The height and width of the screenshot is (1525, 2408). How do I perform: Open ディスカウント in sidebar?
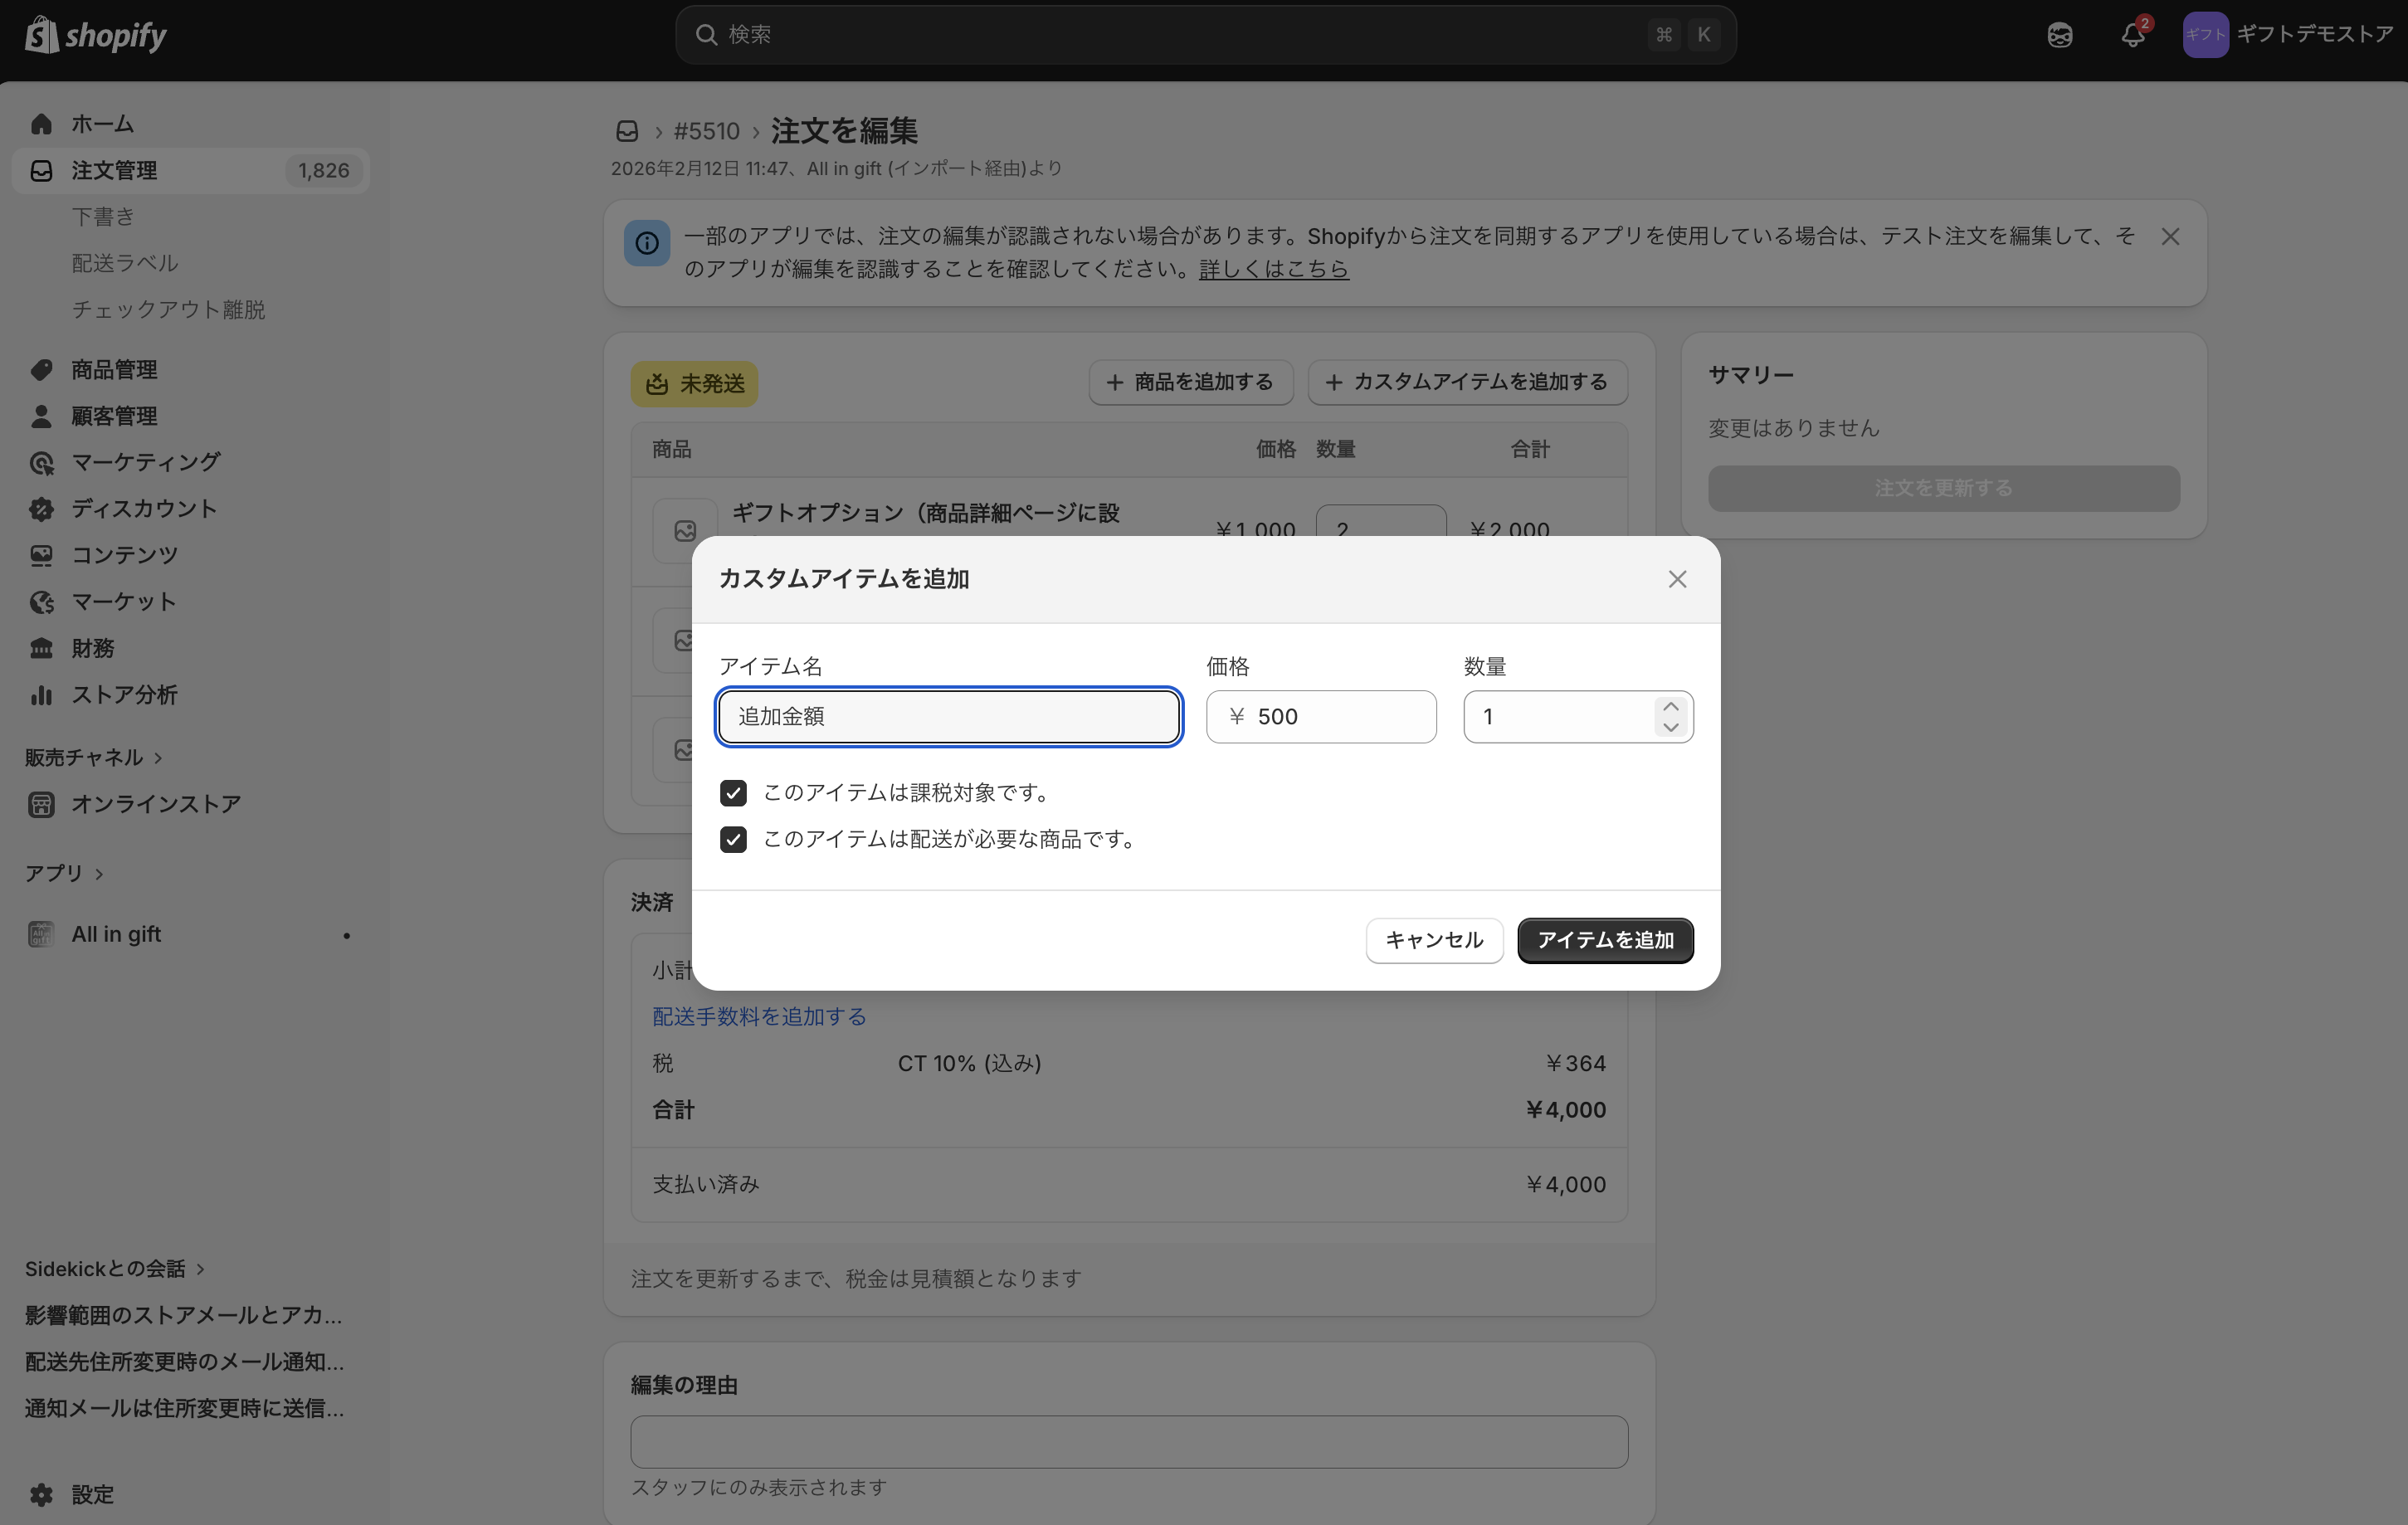[x=143, y=509]
